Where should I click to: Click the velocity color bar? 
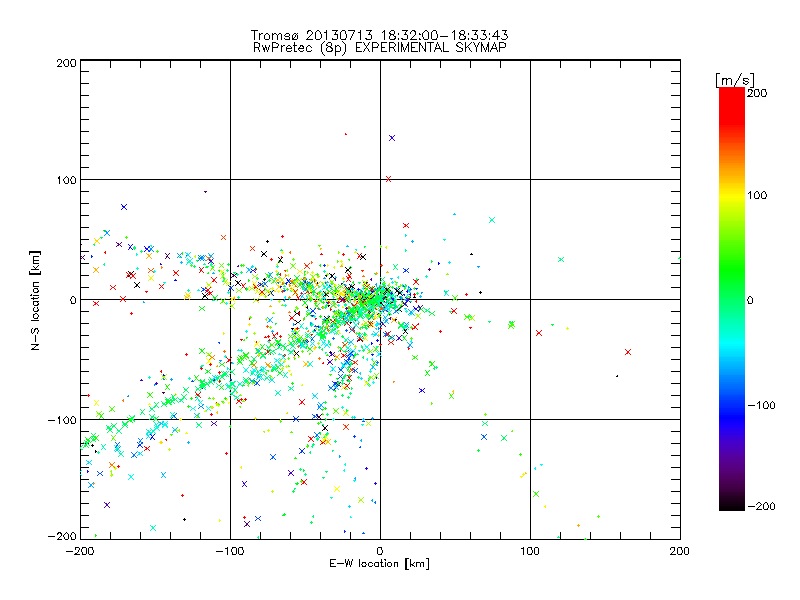[x=732, y=299]
